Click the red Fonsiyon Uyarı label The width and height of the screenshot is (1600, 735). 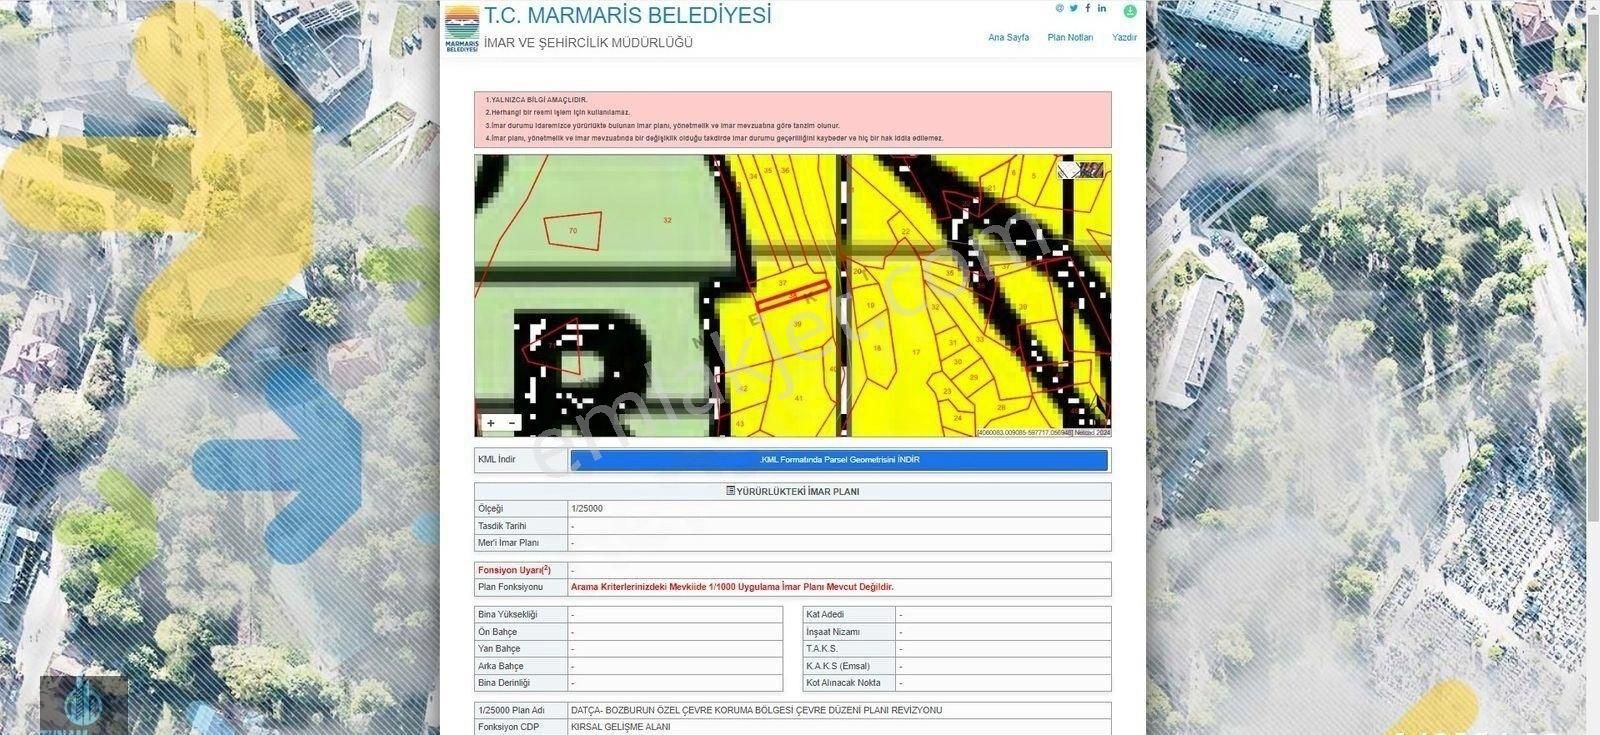(x=515, y=570)
